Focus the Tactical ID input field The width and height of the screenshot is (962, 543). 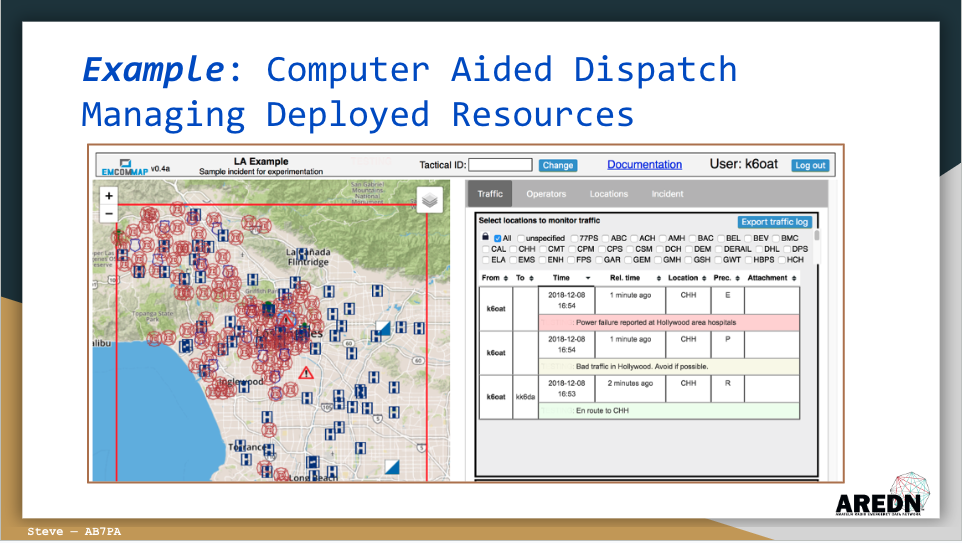click(500, 164)
